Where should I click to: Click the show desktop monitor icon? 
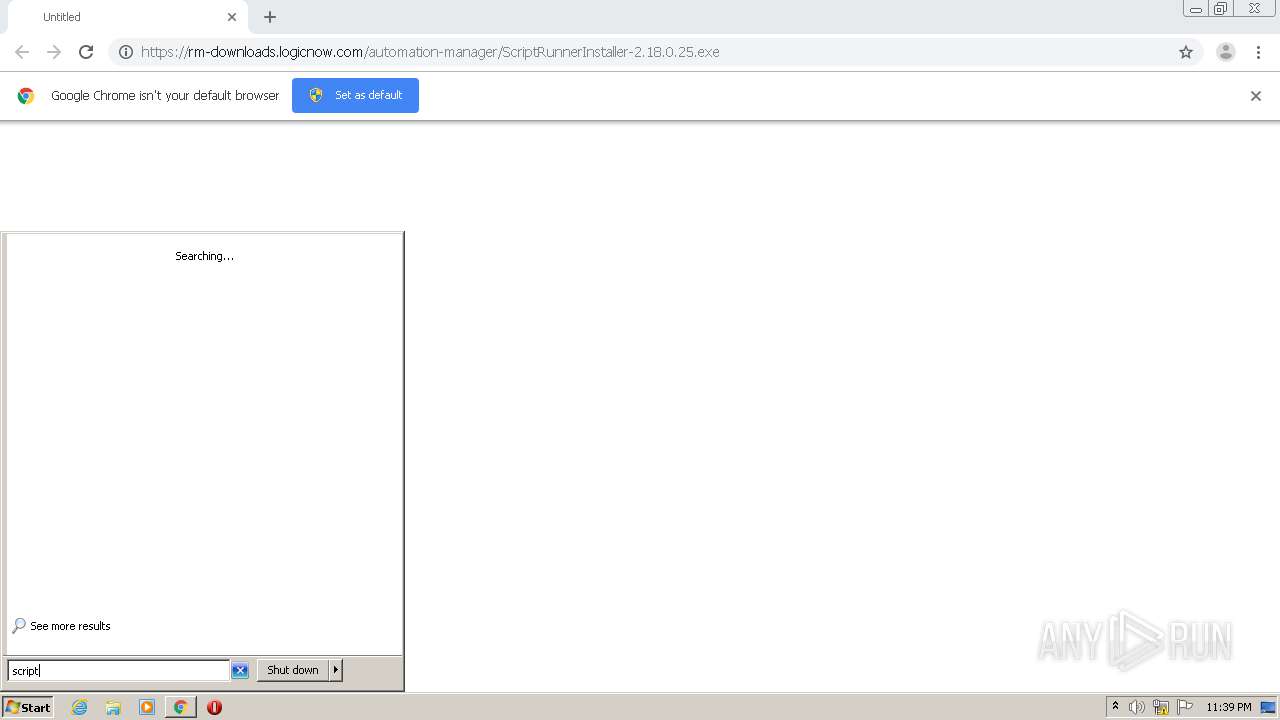[1268, 707]
